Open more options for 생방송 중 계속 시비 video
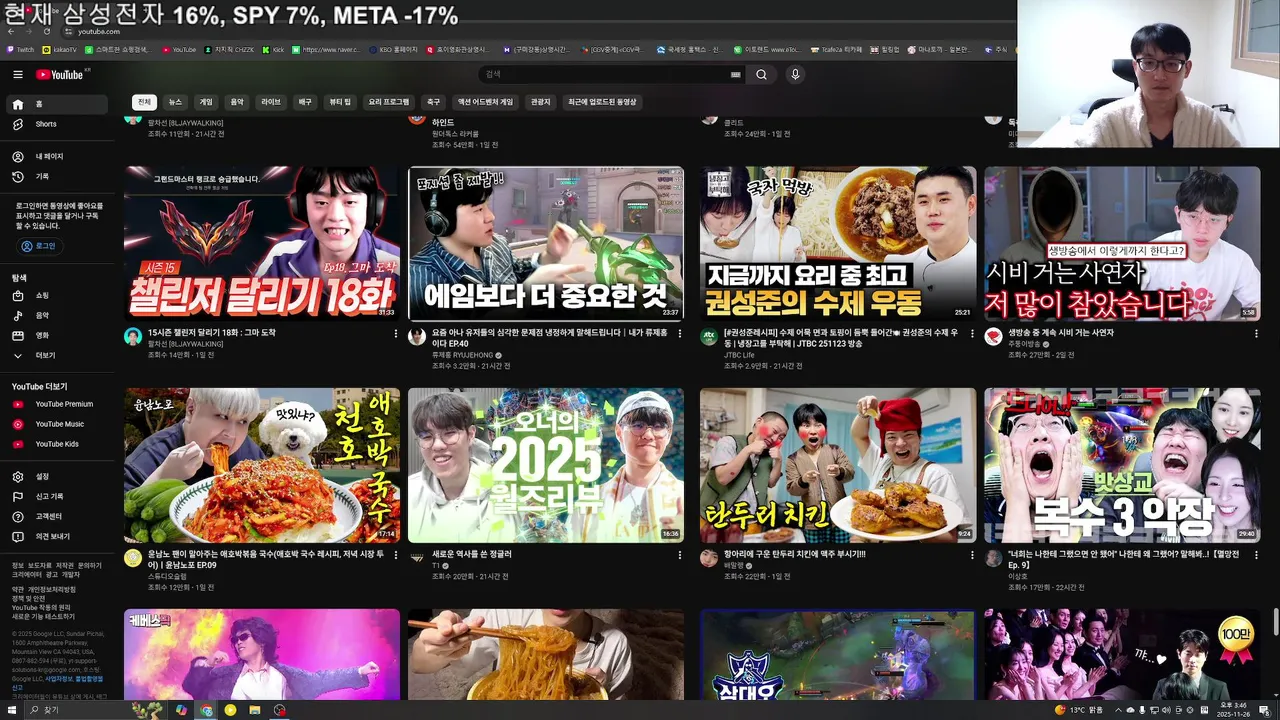This screenshot has width=1280, height=720. (x=1256, y=333)
